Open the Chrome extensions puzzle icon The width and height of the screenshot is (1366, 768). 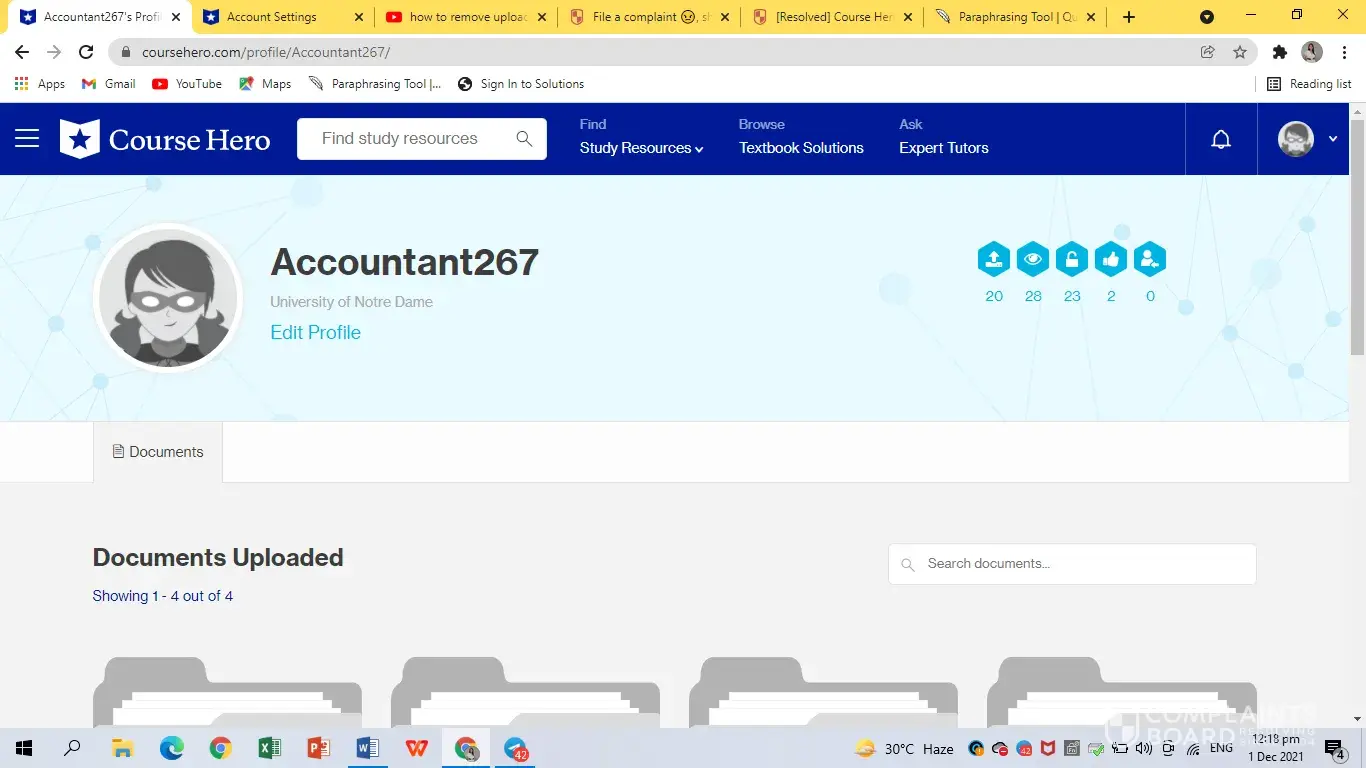pyautogui.click(x=1279, y=52)
